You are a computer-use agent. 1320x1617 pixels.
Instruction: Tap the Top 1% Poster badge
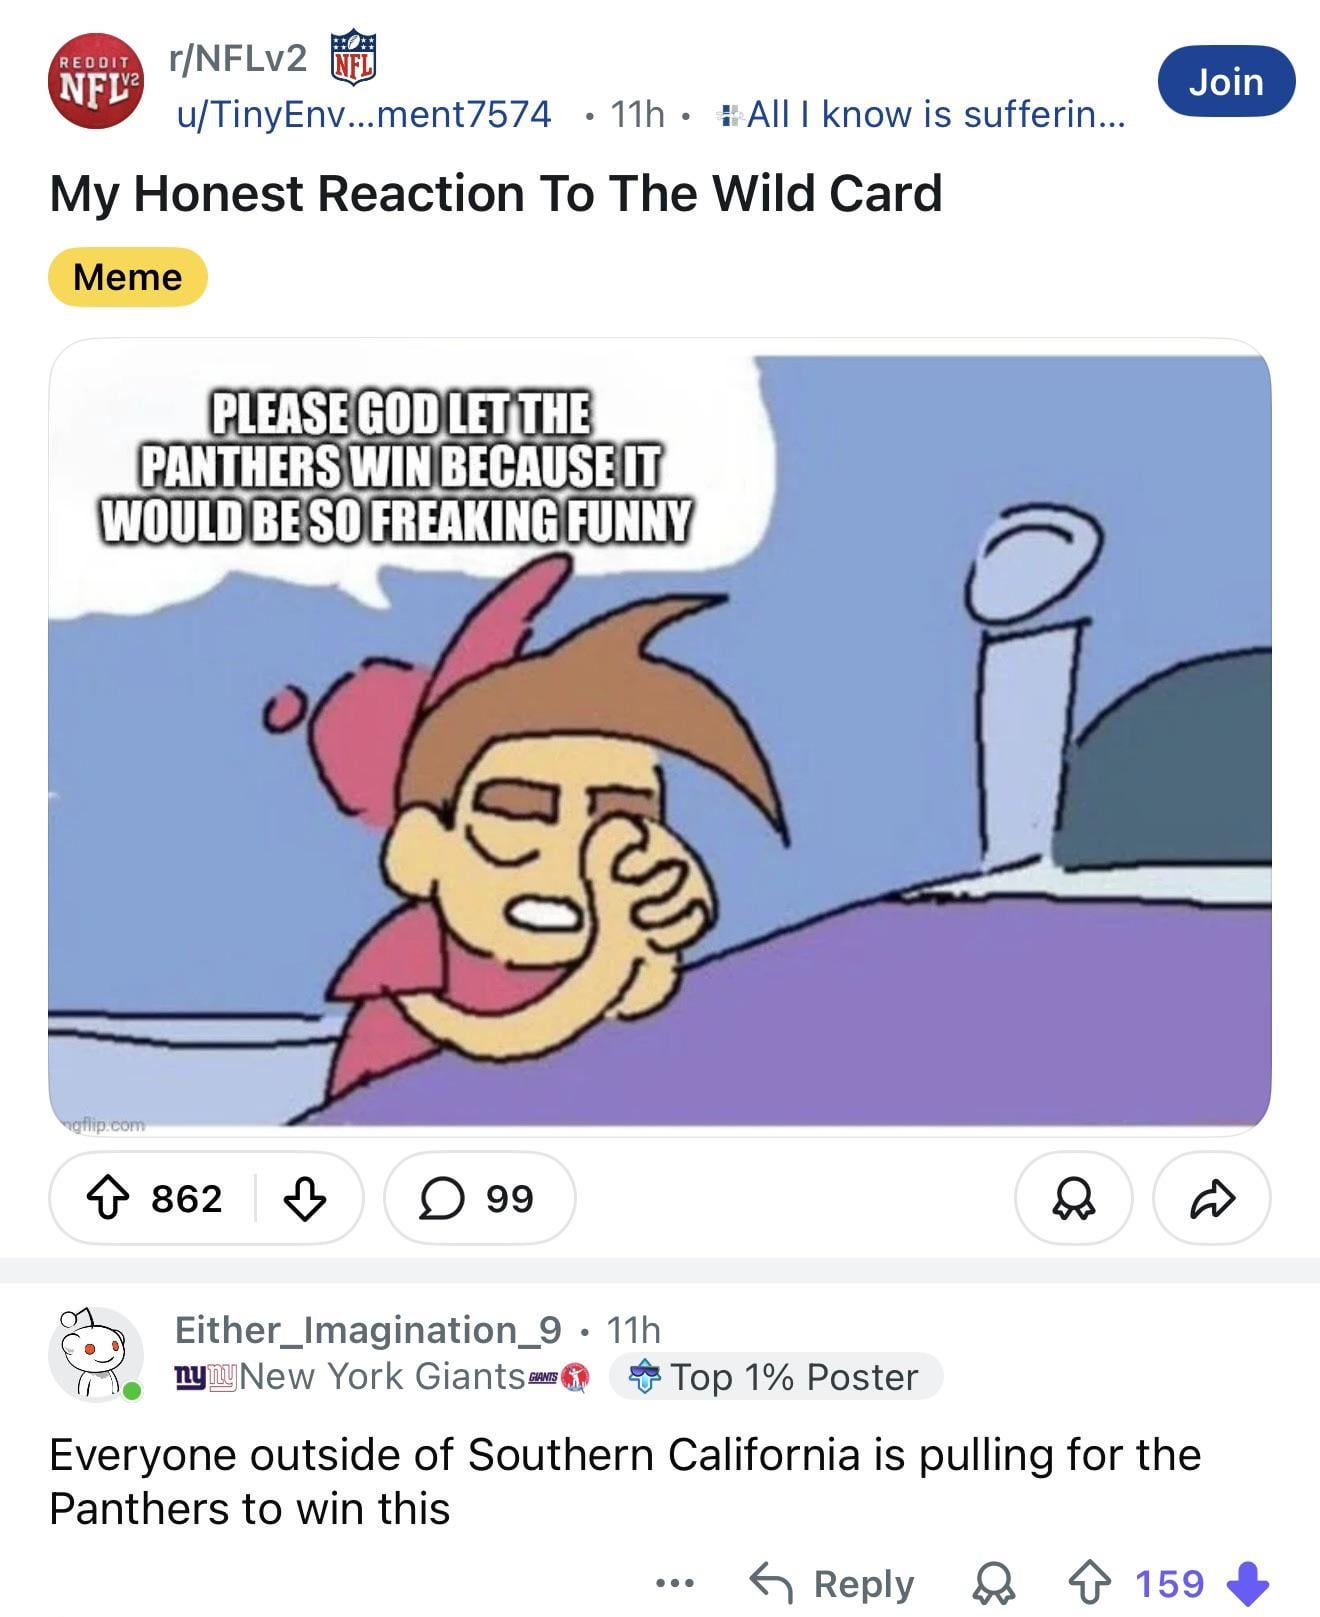[x=775, y=1377]
